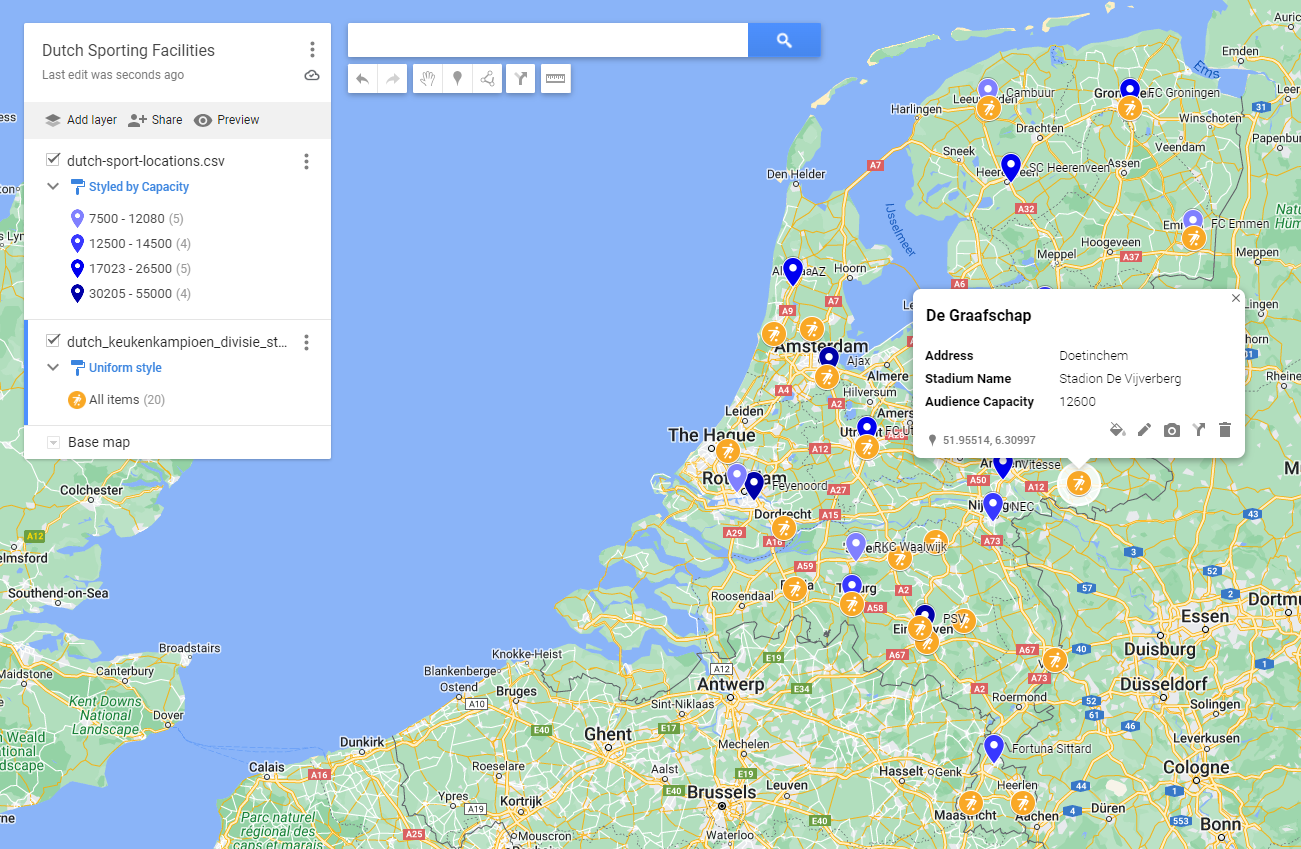This screenshot has height=849, width=1301.
Task: Click the Doetinchem address value
Action: click(x=1094, y=355)
